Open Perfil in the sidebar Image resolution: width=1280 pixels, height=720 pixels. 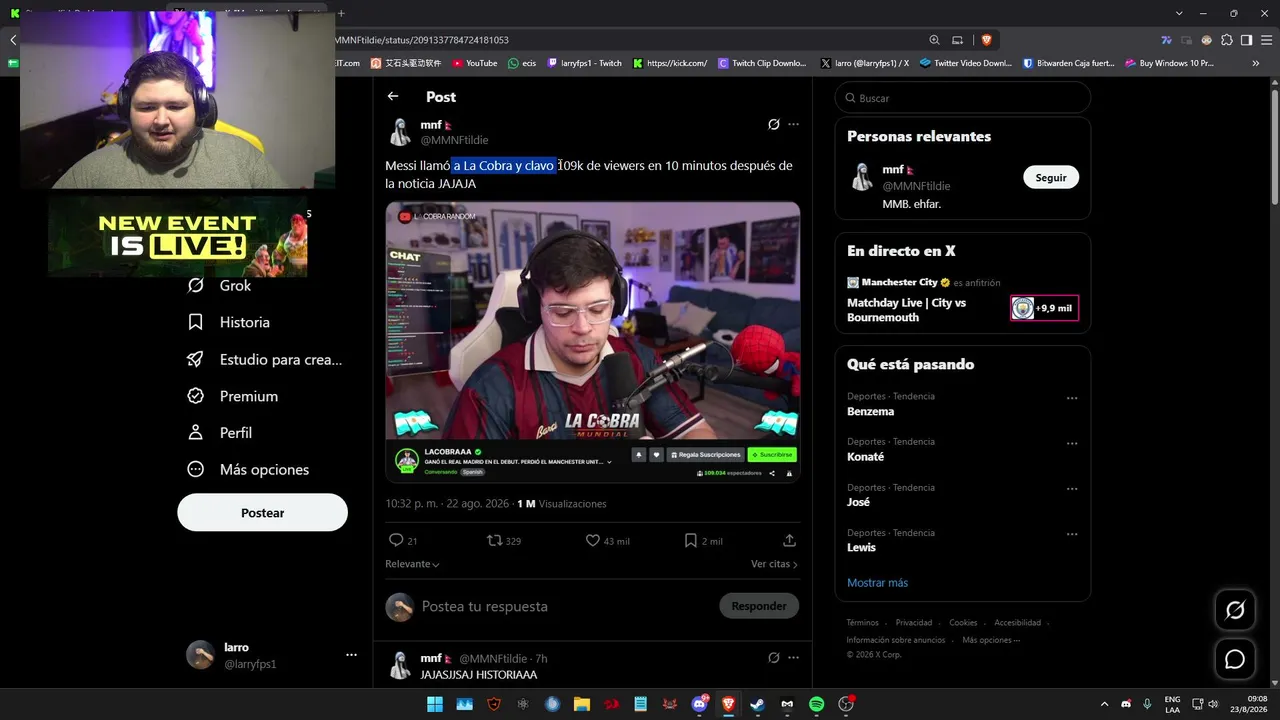click(220, 433)
